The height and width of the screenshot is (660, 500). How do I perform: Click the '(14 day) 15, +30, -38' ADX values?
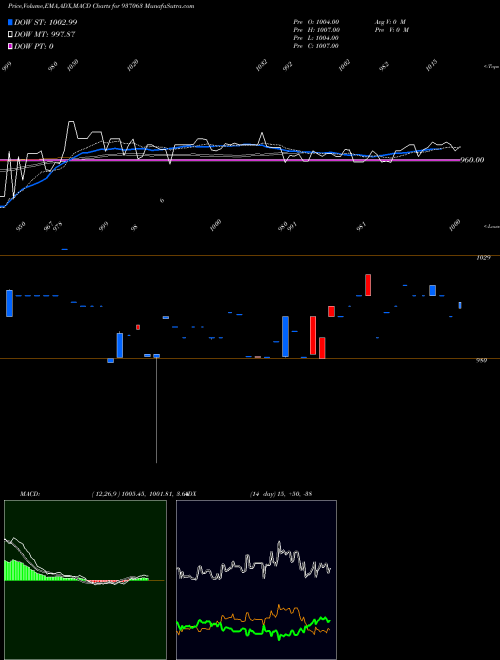pyautogui.click(x=281, y=494)
